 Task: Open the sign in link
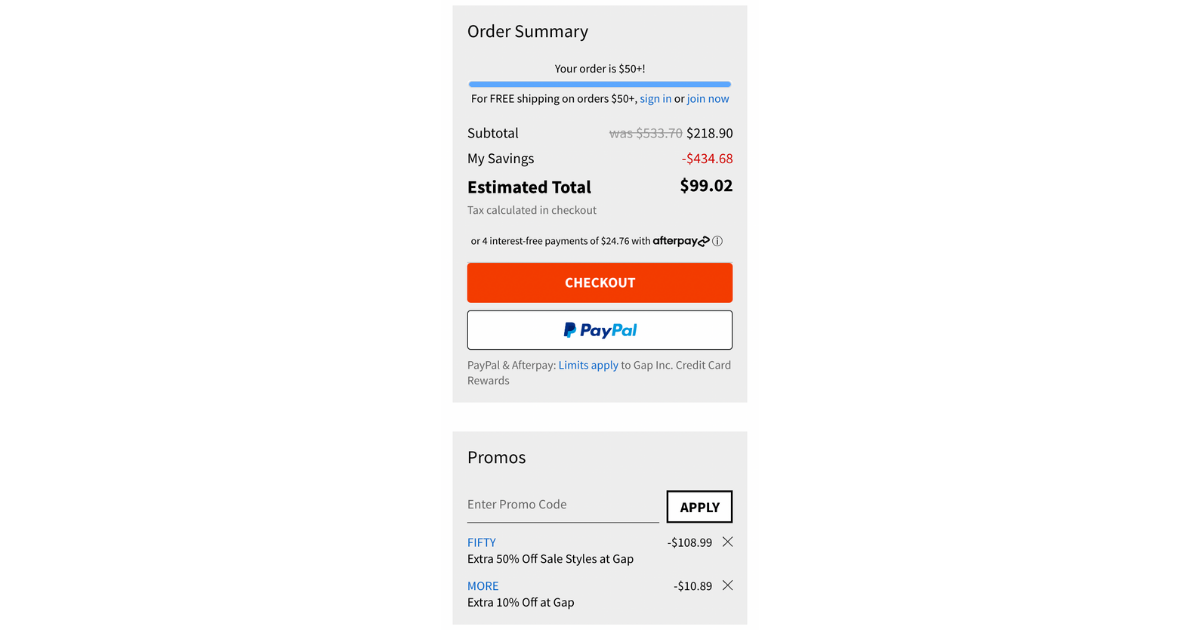pyautogui.click(x=656, y=99)
